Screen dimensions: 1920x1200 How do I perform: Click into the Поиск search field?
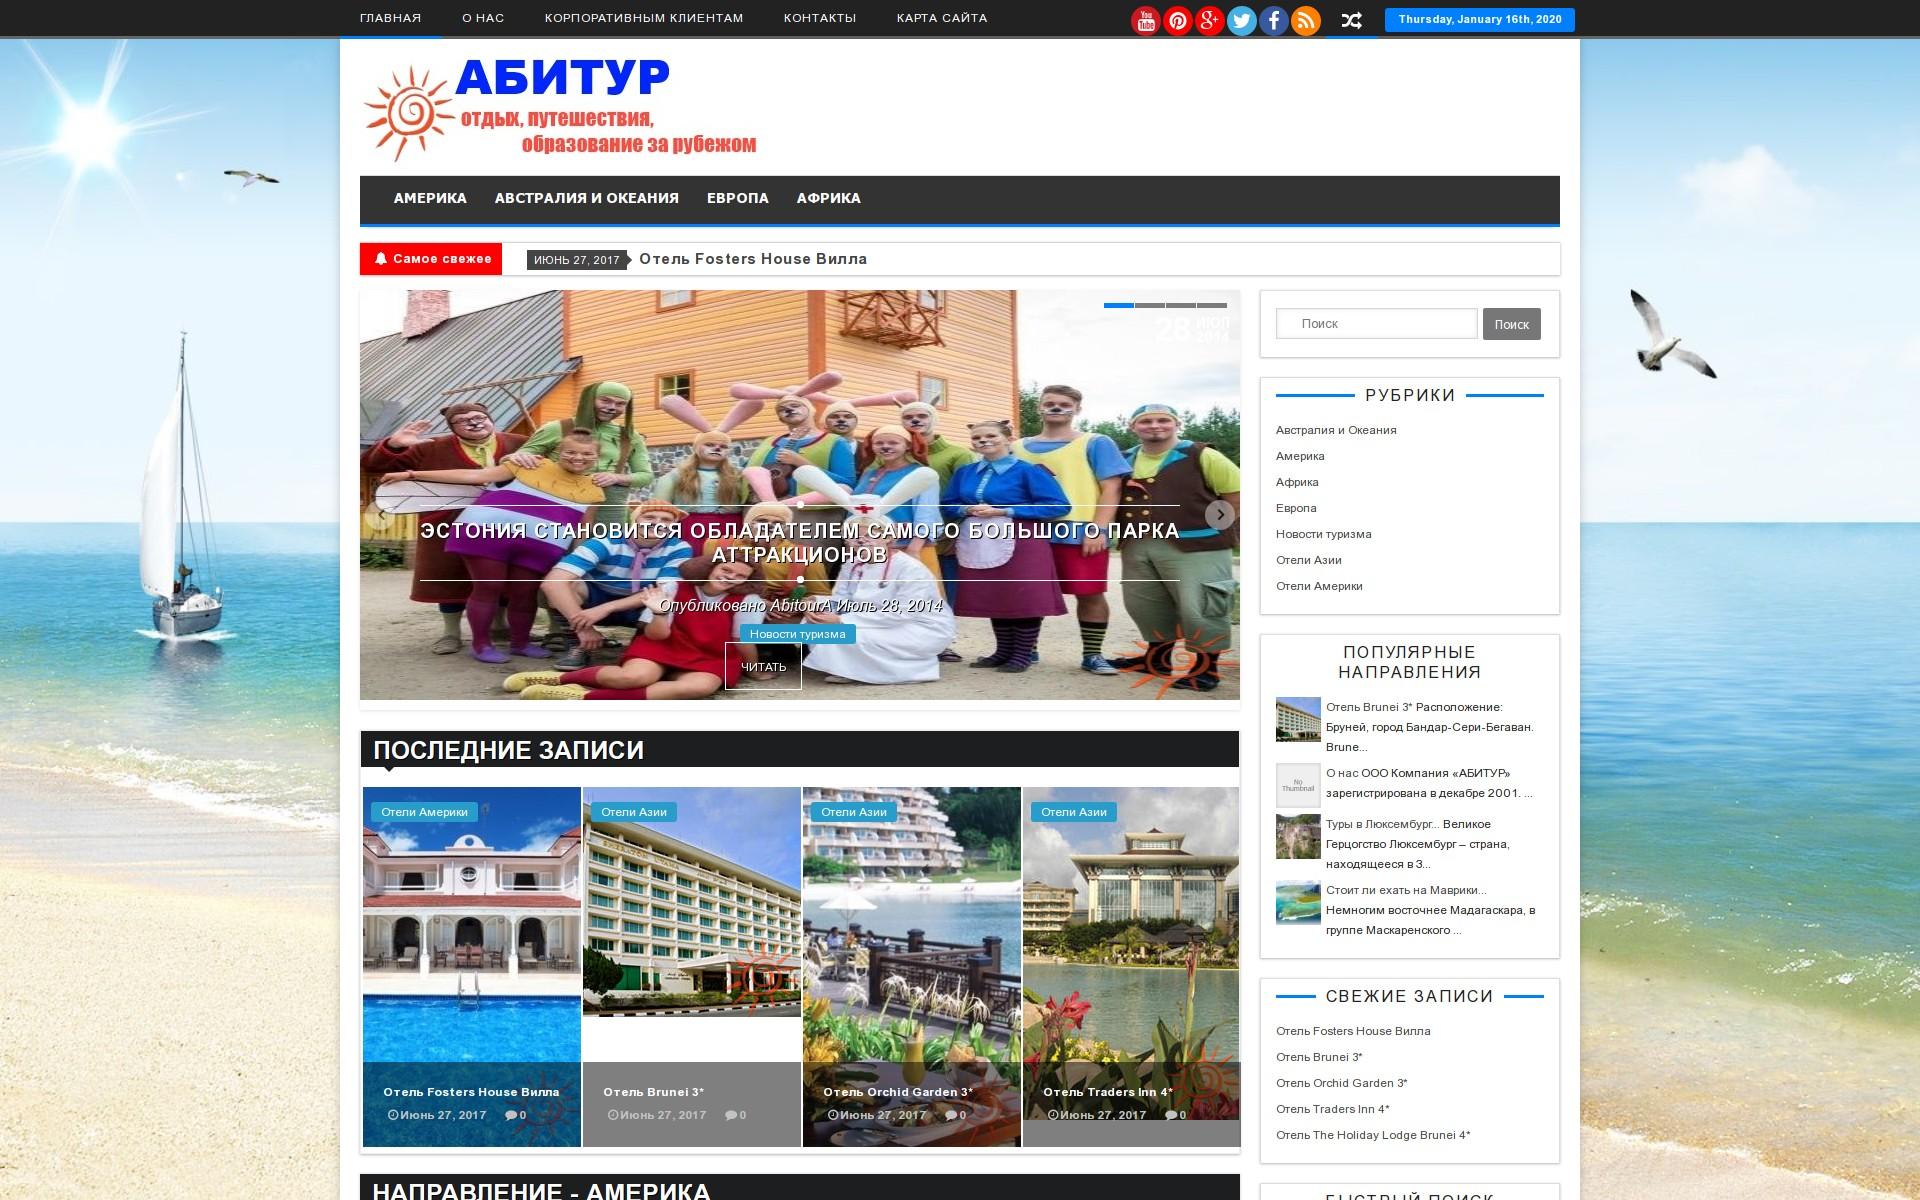(x=1376, y=324)
